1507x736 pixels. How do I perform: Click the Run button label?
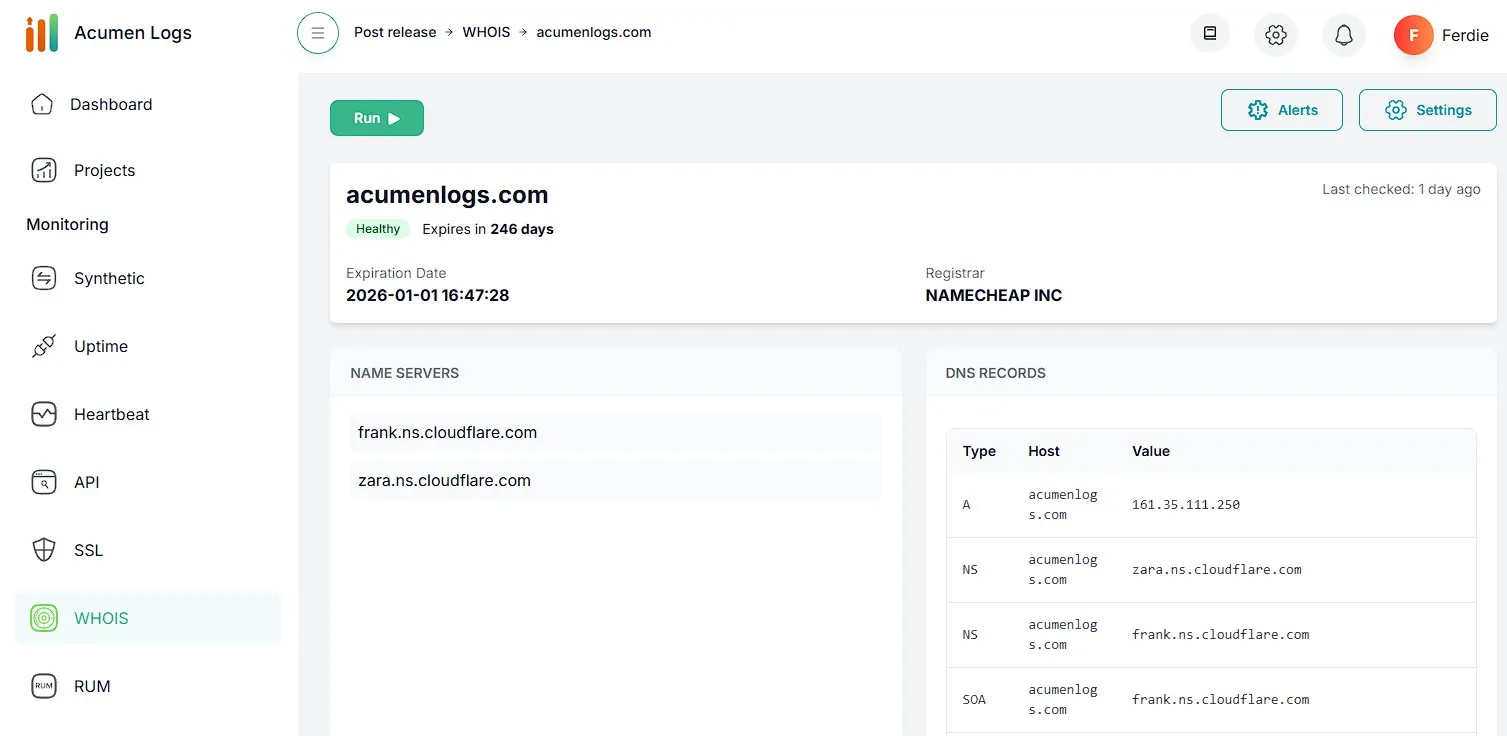[x=367, y=118]
